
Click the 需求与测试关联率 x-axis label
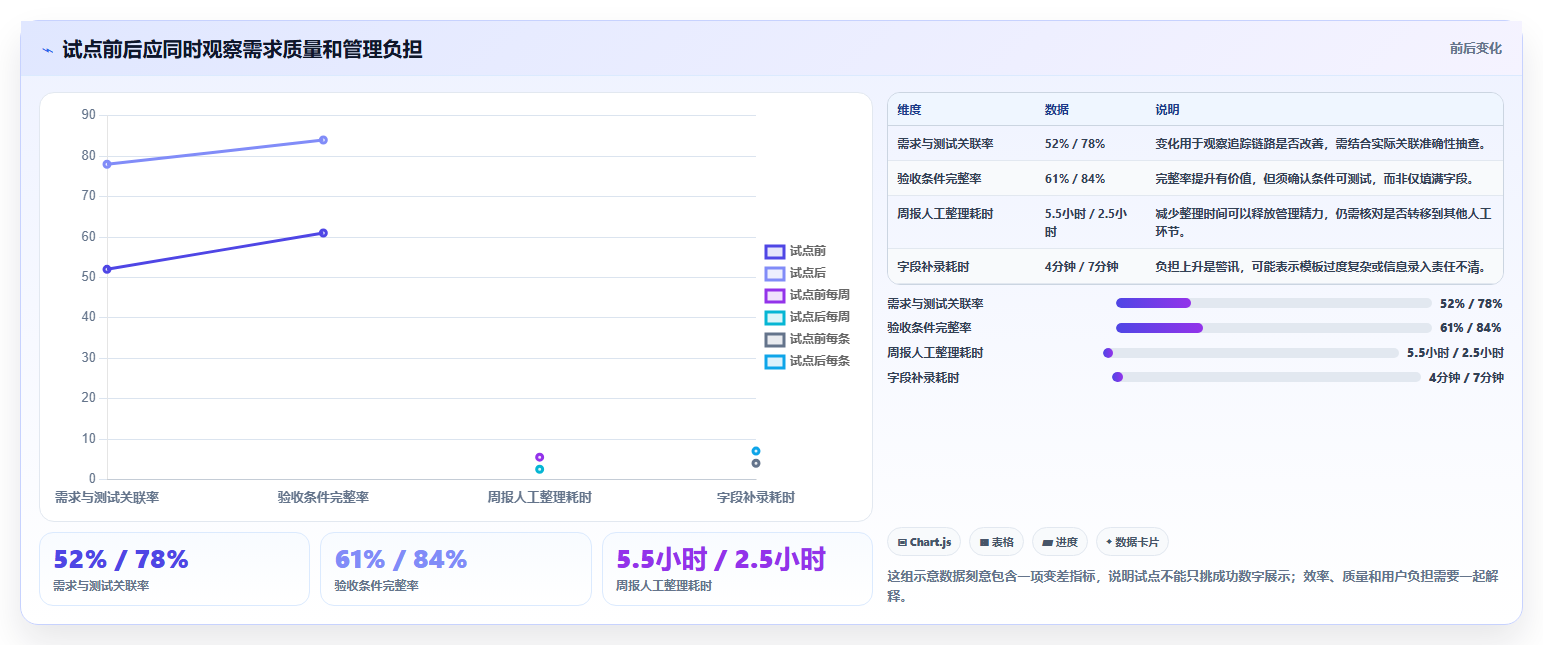coord(107,497)
